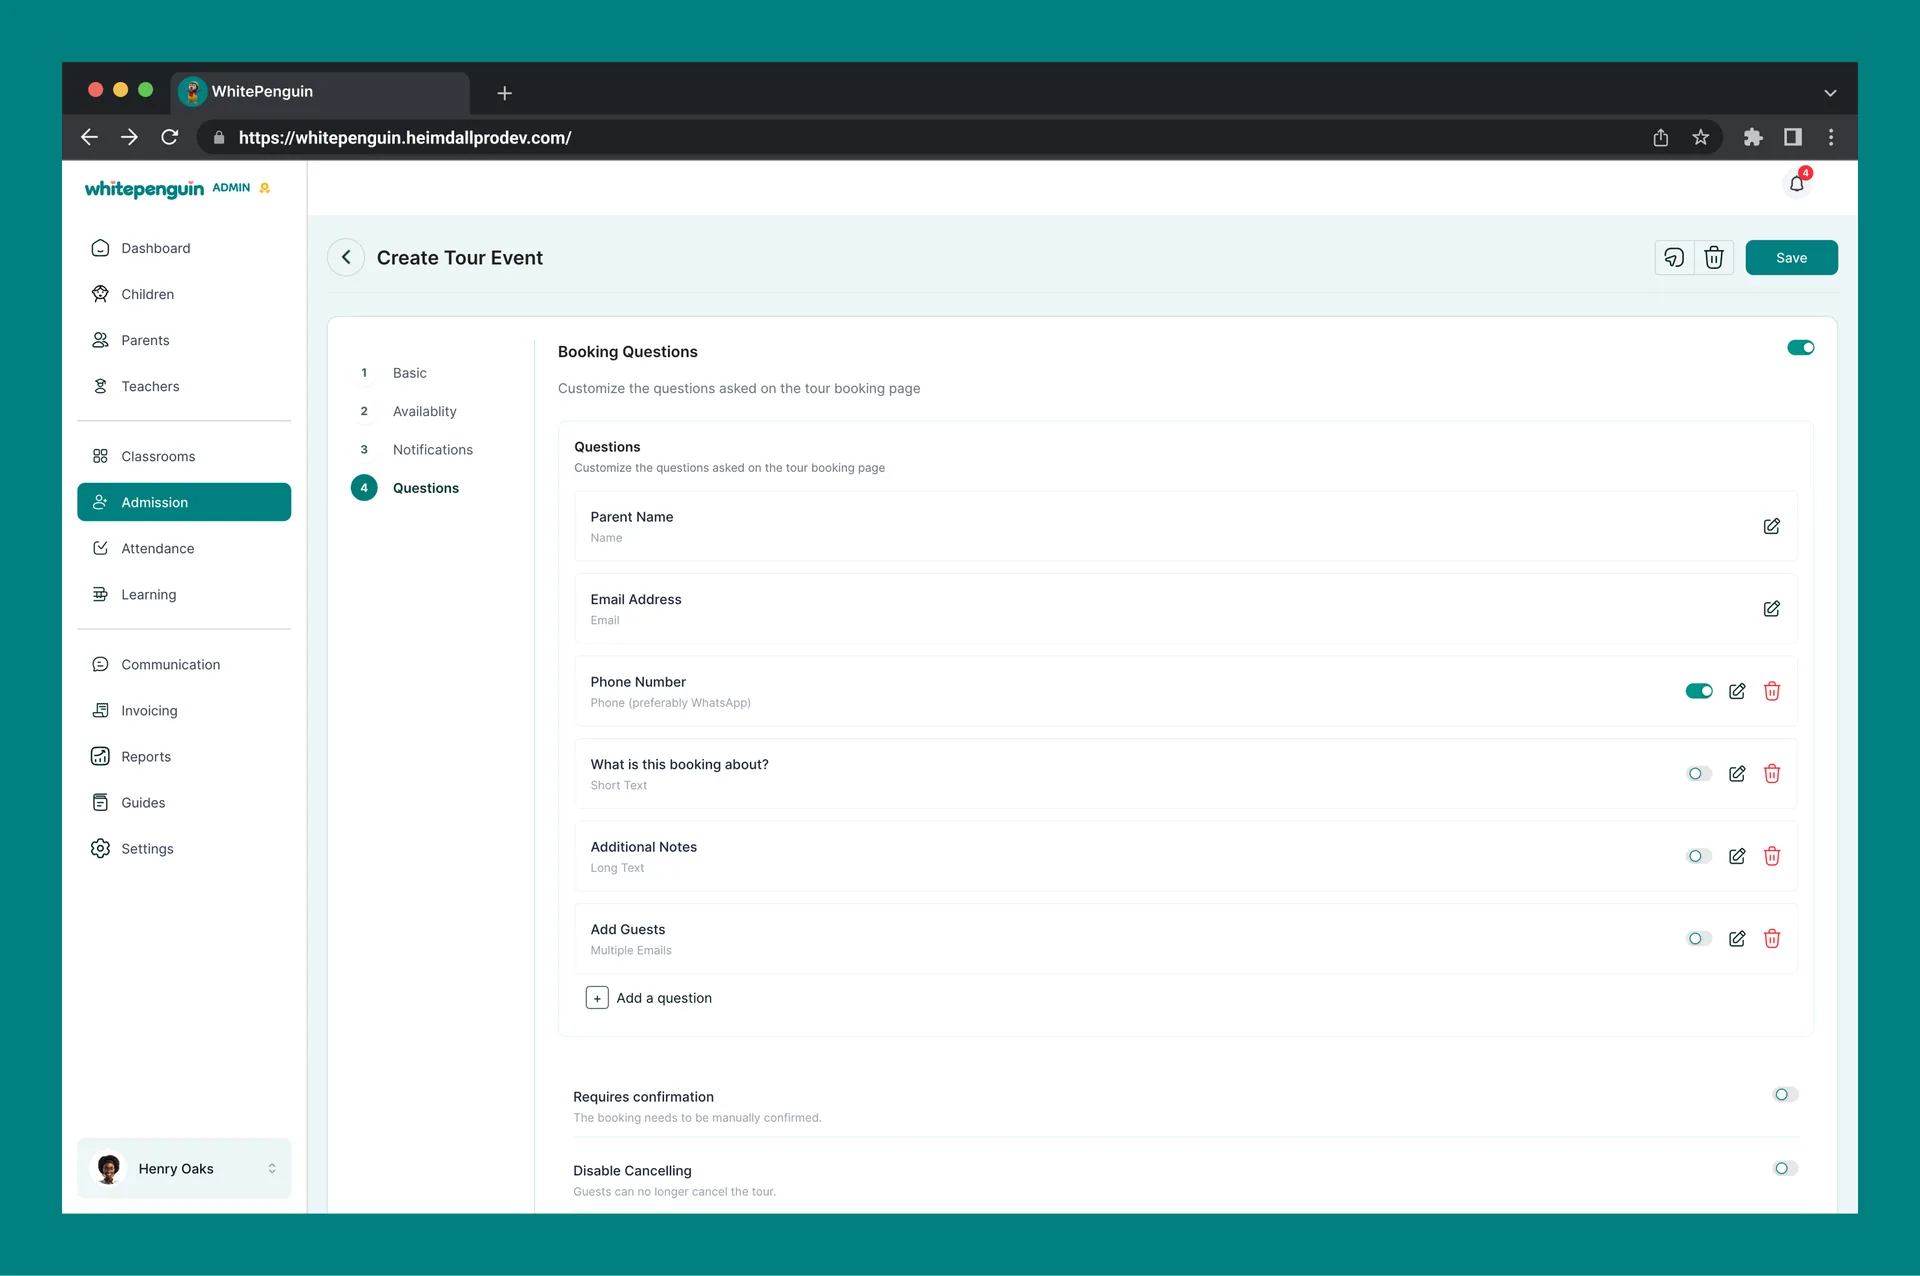The width and height of the screenshot is (1920, 1276).
Task: Click the 'Add a question' label
Action: tap(664, 998)
